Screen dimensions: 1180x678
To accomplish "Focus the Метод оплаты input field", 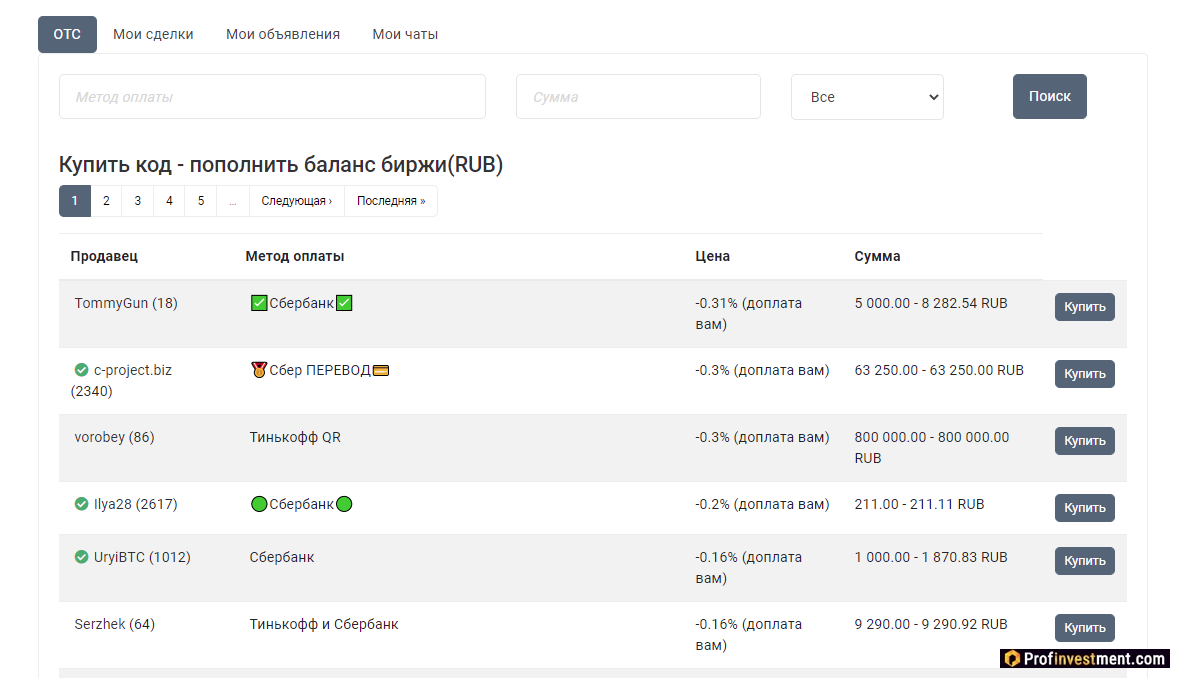I will pyautogui.click(x=272, y=97).
